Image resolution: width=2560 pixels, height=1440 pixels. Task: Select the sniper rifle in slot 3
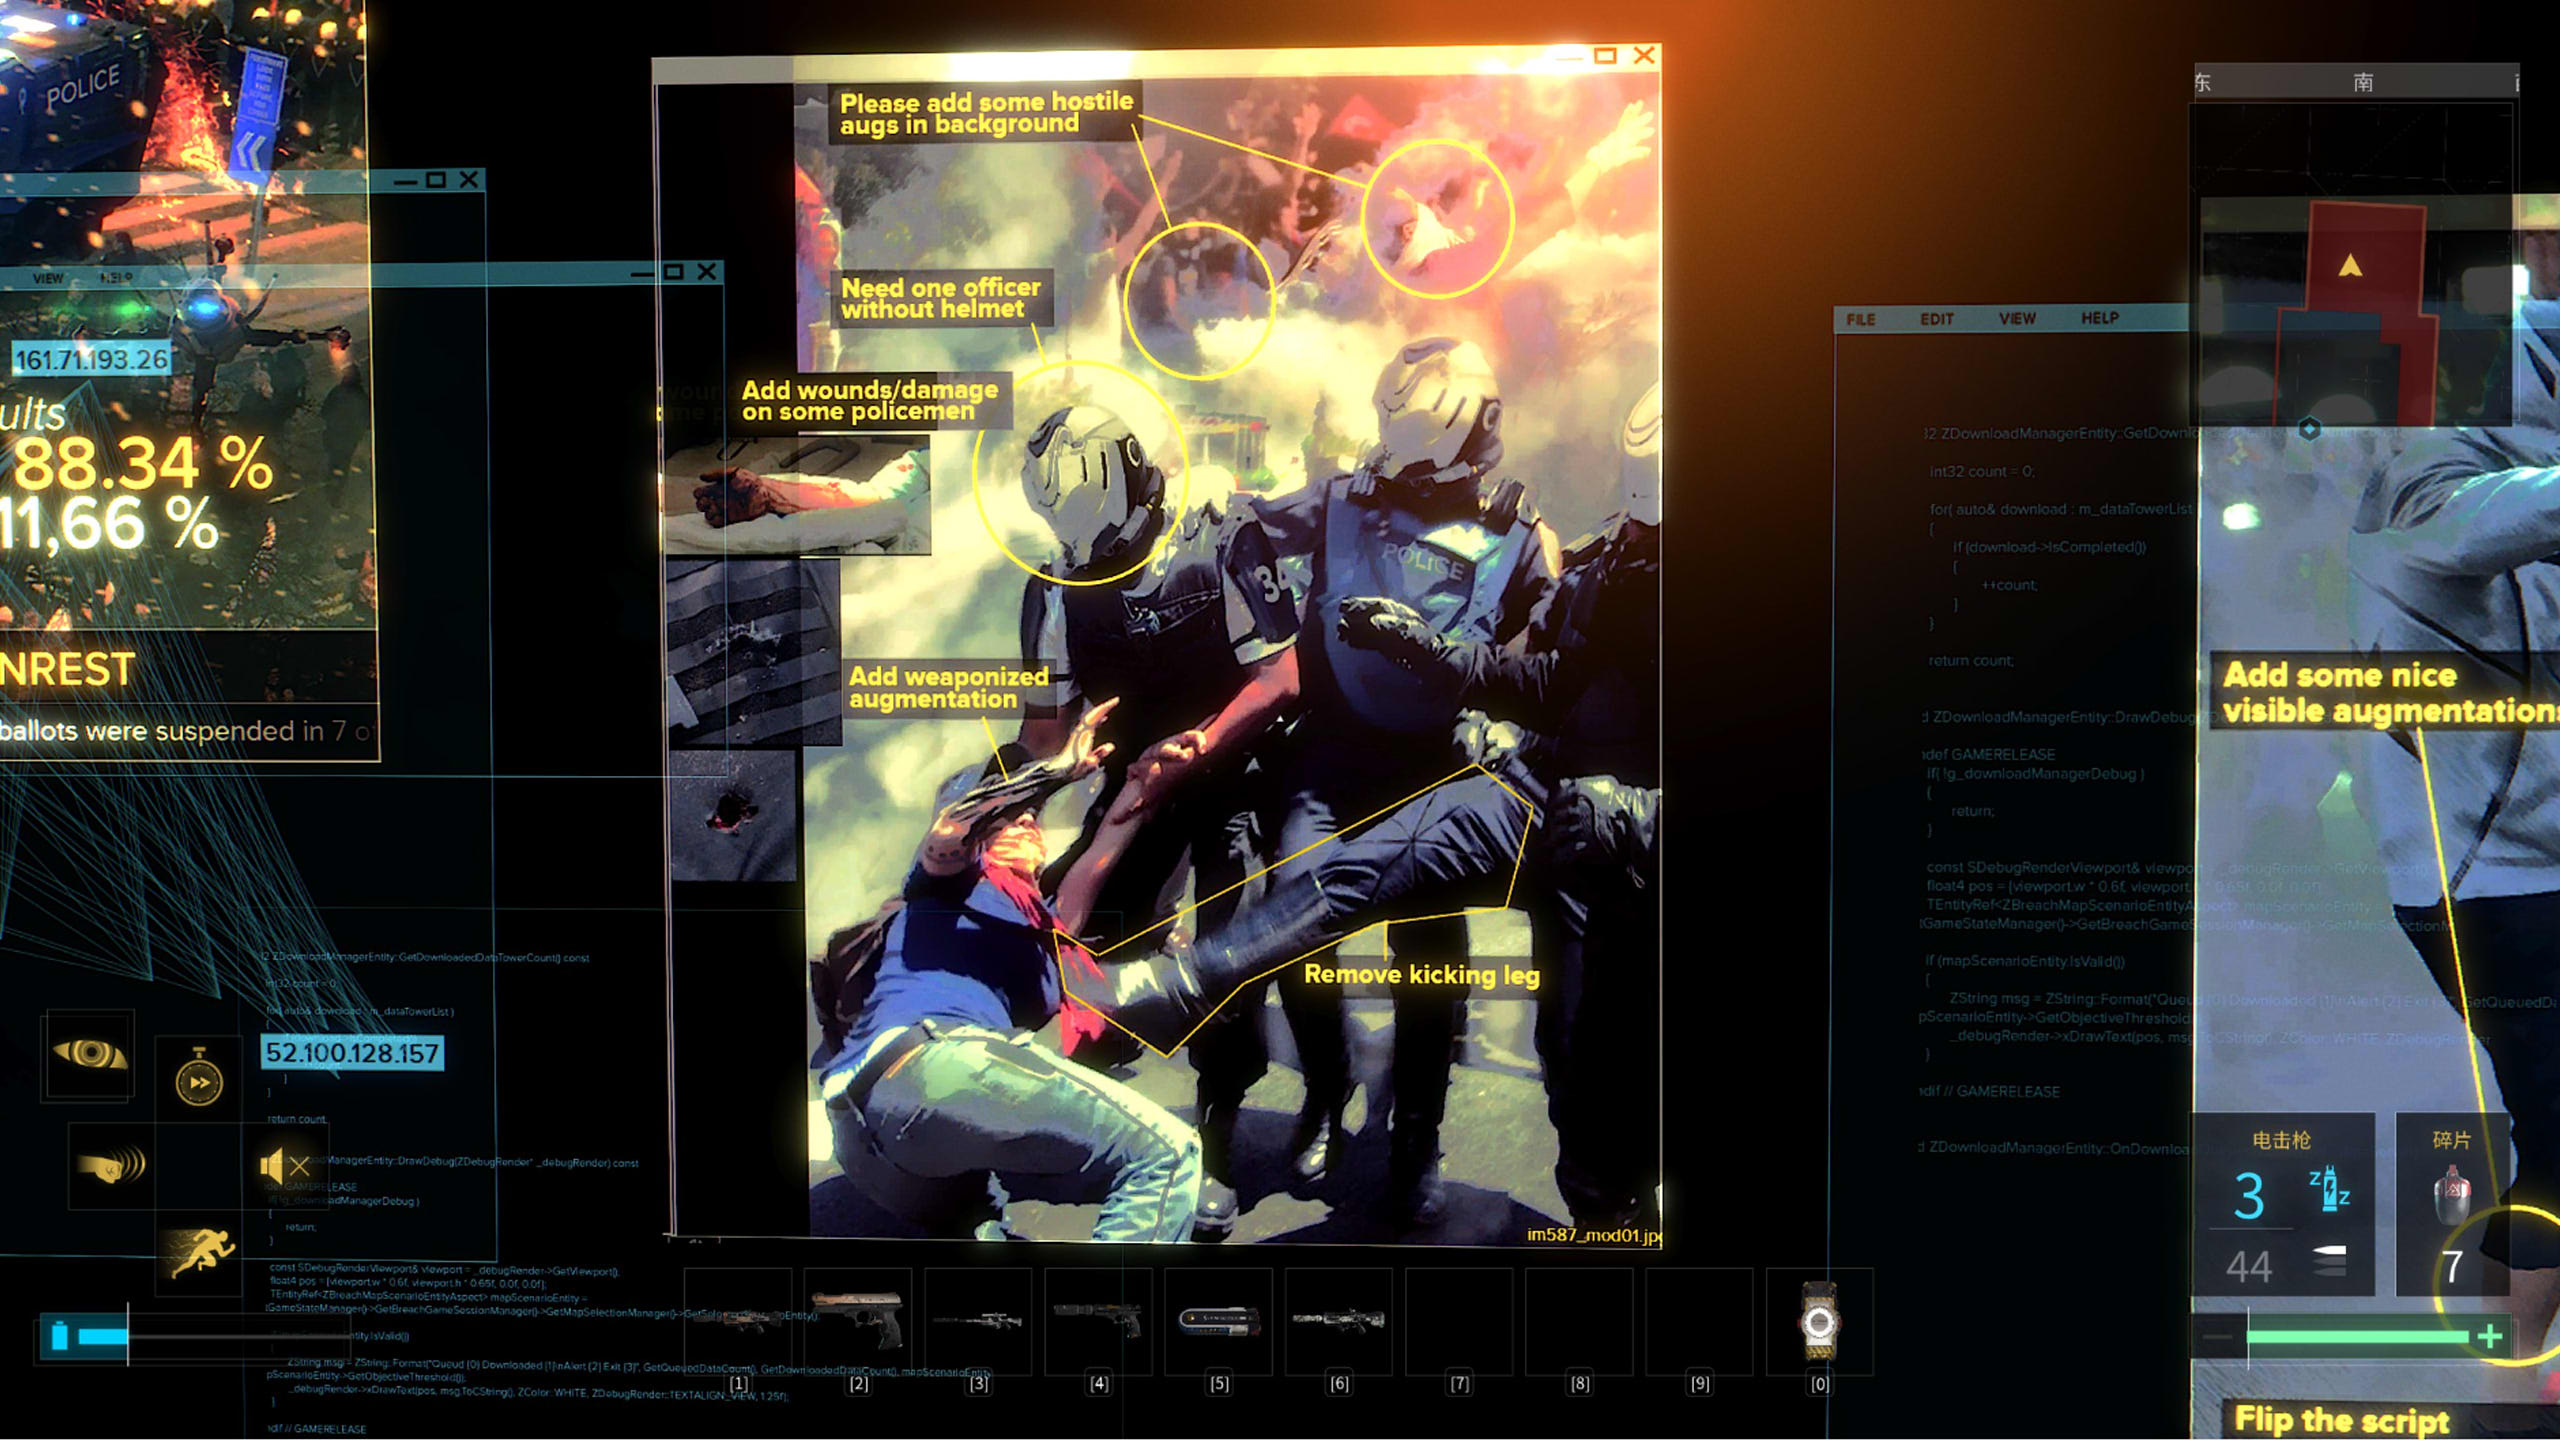pos(978,1320)
